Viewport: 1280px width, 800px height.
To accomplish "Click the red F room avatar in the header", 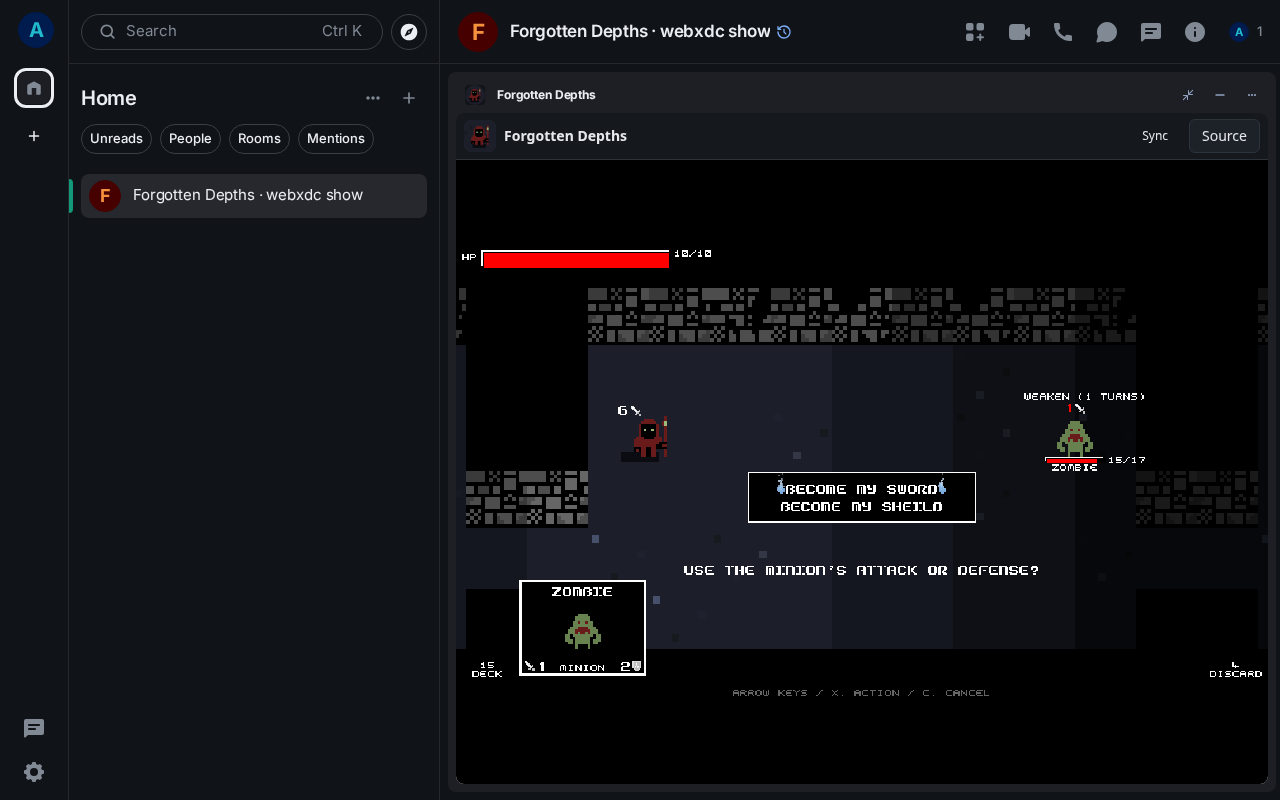I will [478, 32].
